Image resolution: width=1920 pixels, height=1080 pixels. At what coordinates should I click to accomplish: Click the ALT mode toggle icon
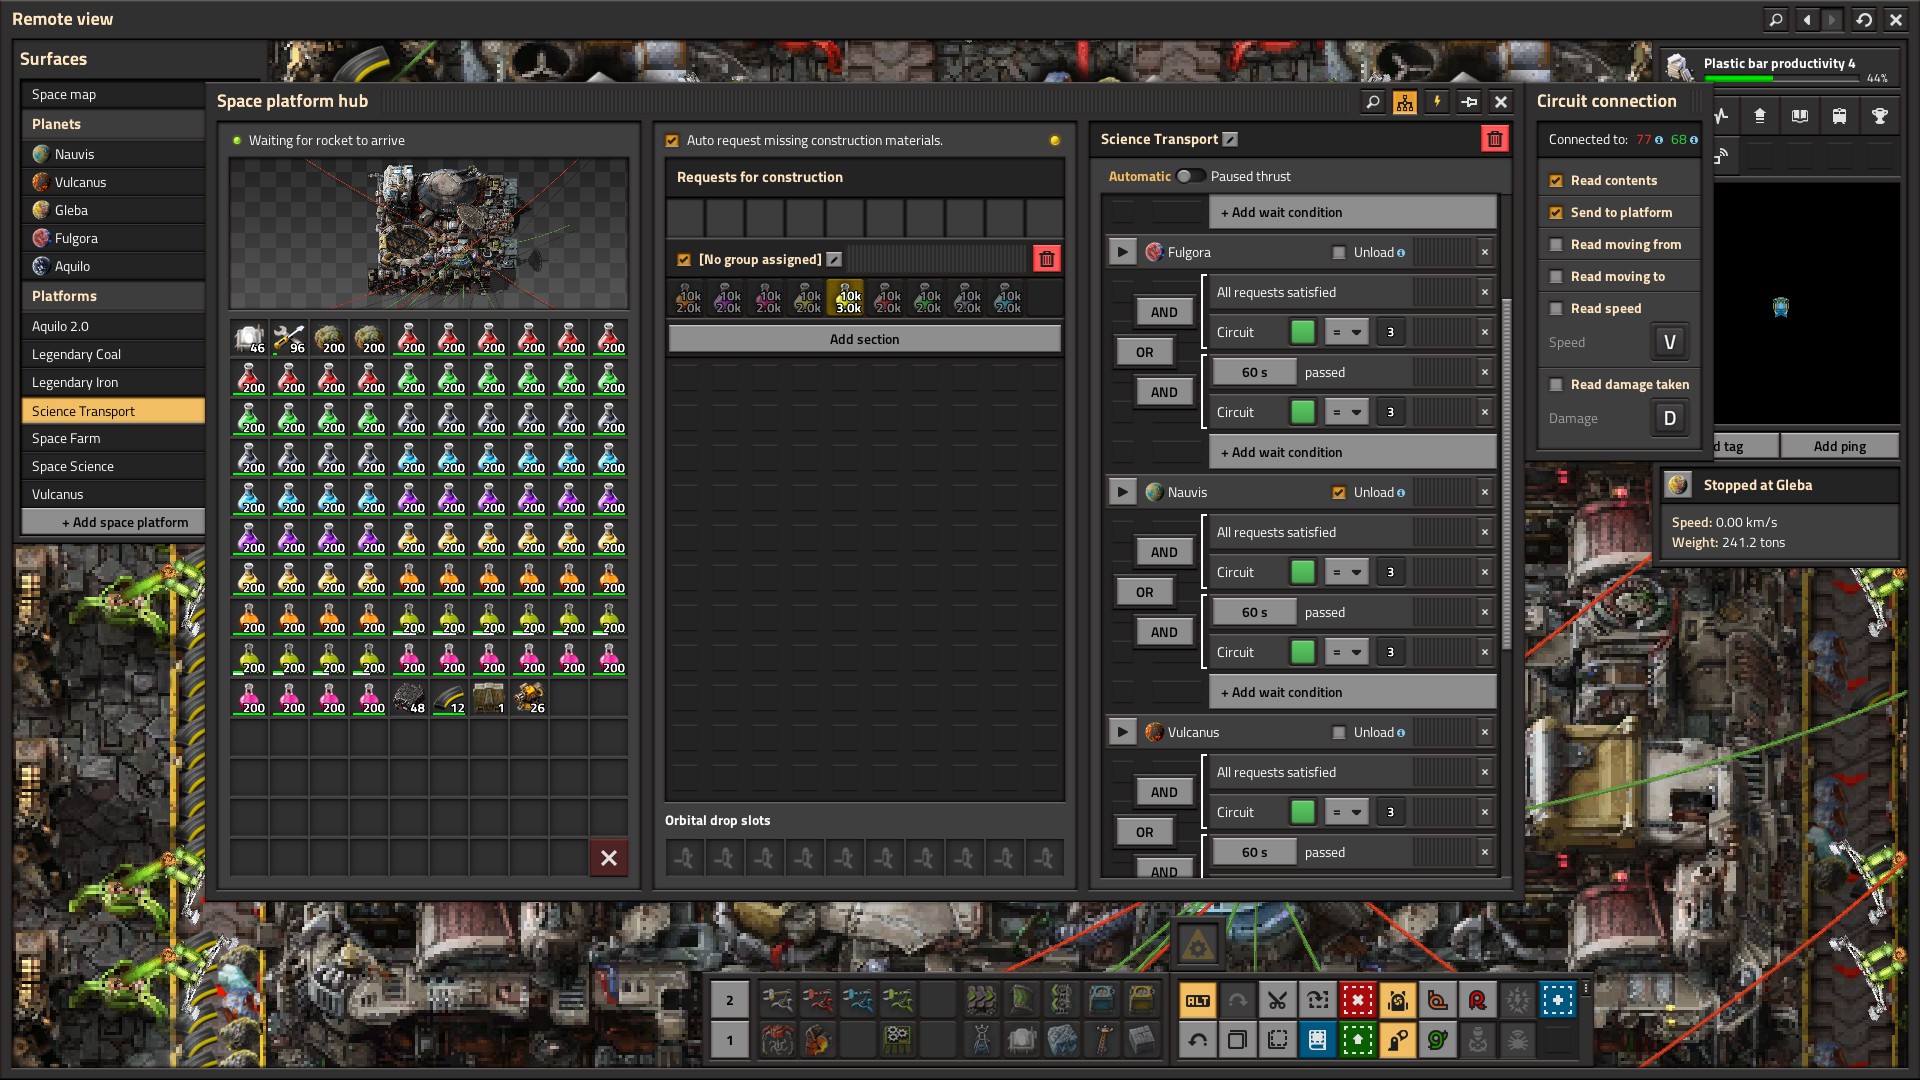(1197, 1000)
